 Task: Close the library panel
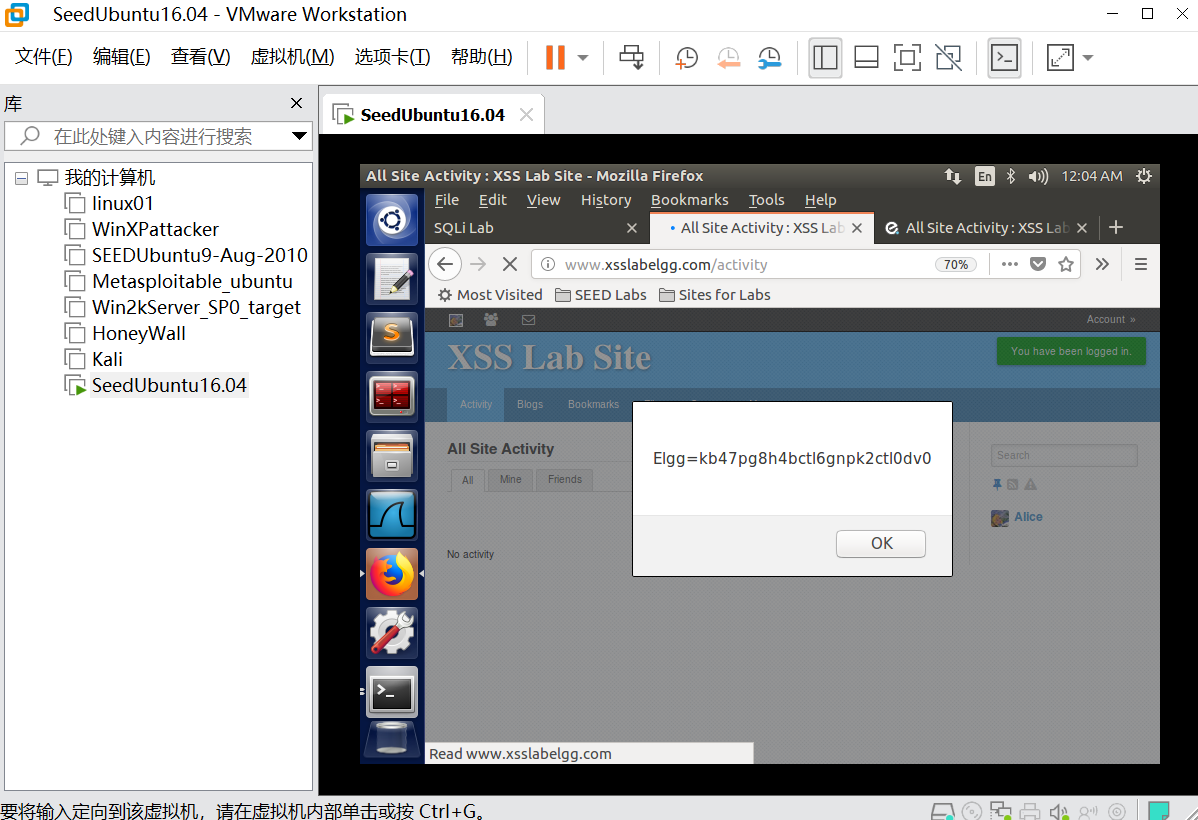[296, 103]
